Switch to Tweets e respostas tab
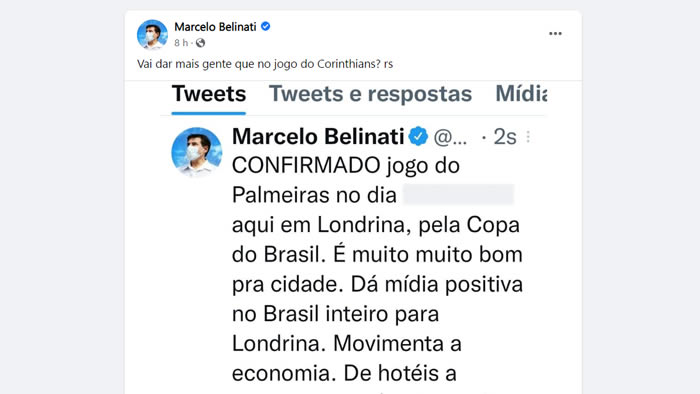Viewport: 700px width, 394px height. [371, 94]
